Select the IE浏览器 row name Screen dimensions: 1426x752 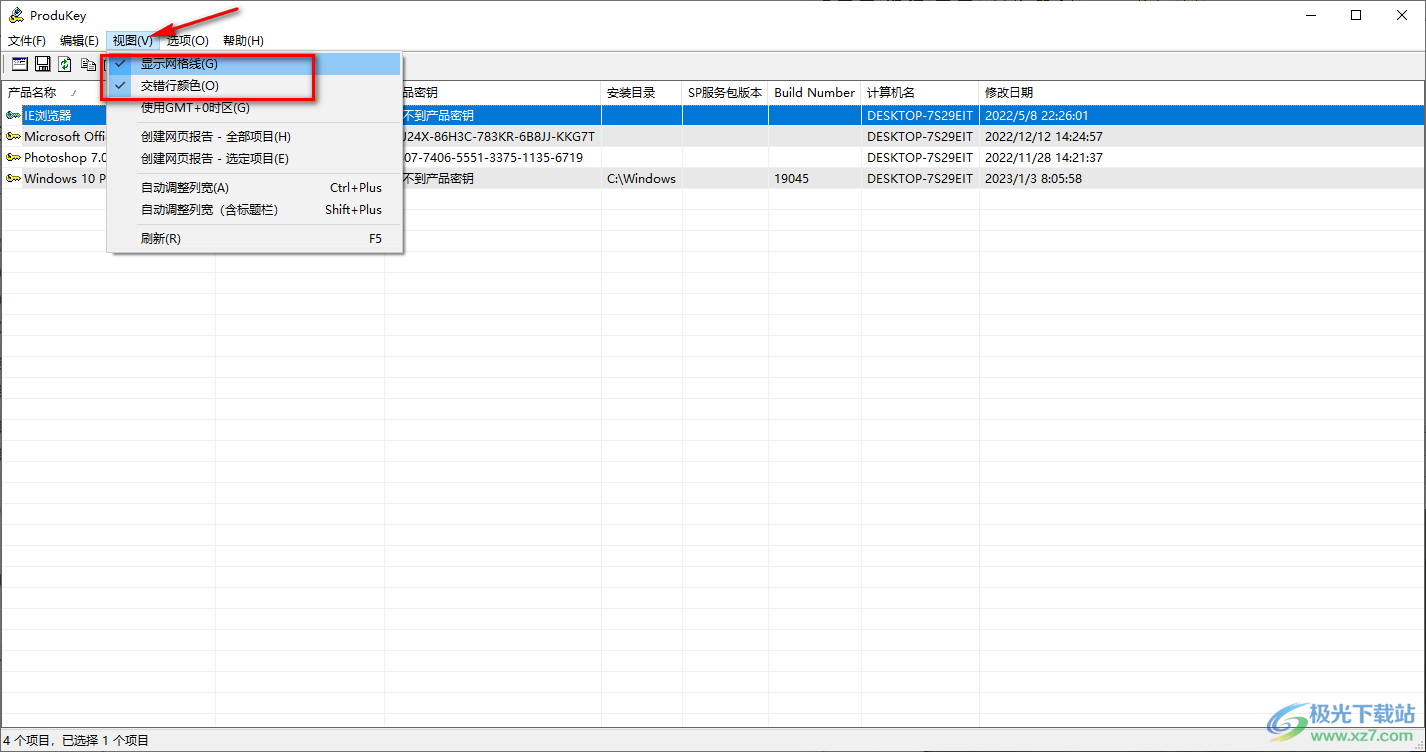48,115
